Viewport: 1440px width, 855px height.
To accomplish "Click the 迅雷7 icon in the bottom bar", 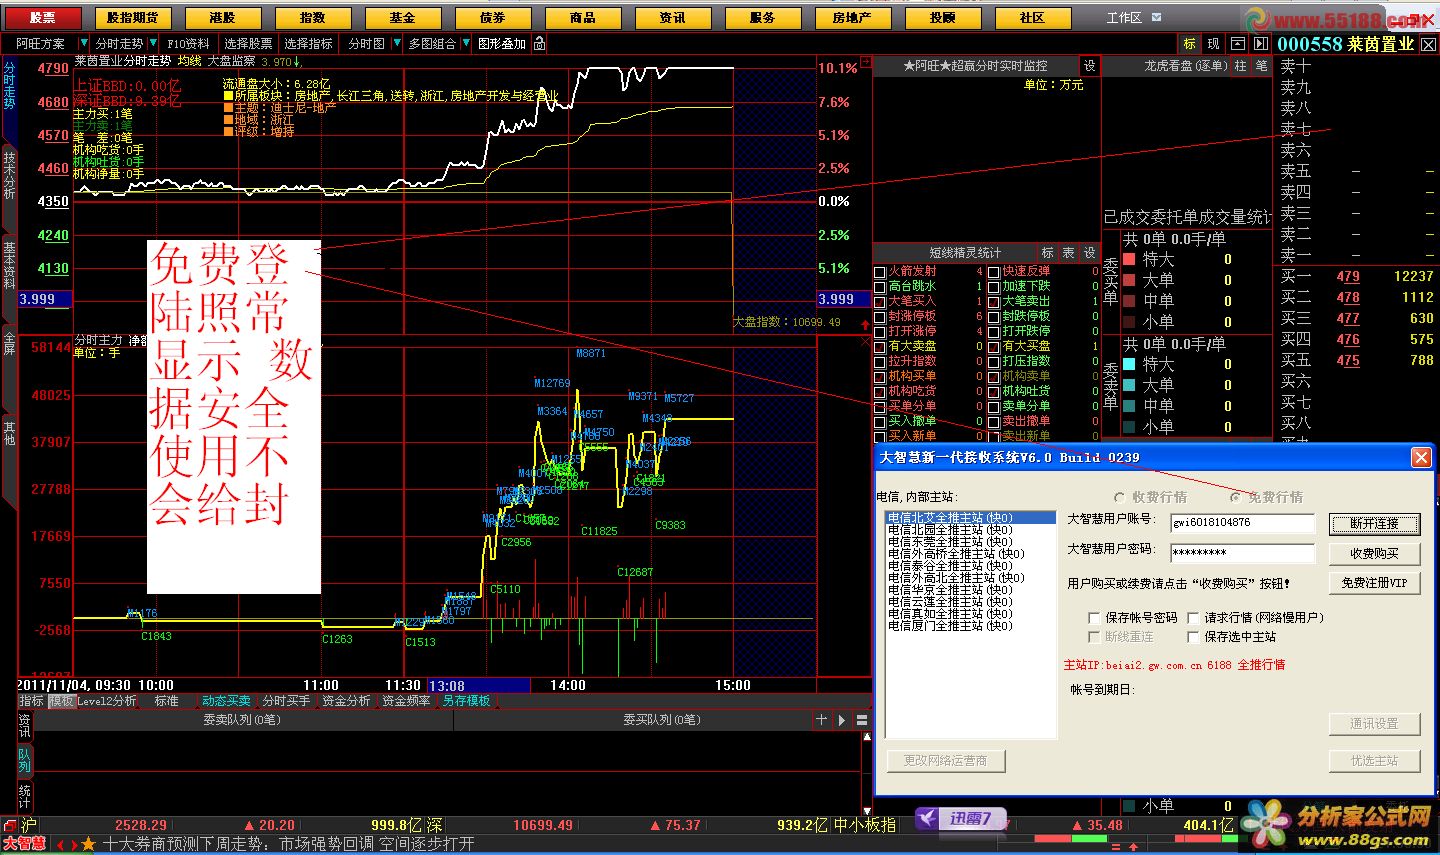I will (x=962, y=818).
